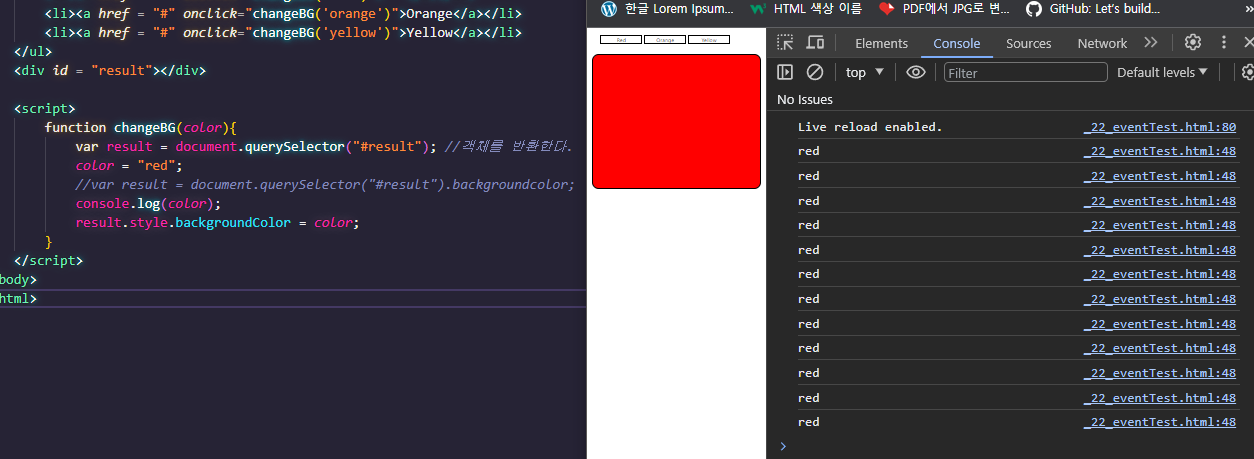
Task: Switch to the Sources tab
Action: [x=1028, y=43]
